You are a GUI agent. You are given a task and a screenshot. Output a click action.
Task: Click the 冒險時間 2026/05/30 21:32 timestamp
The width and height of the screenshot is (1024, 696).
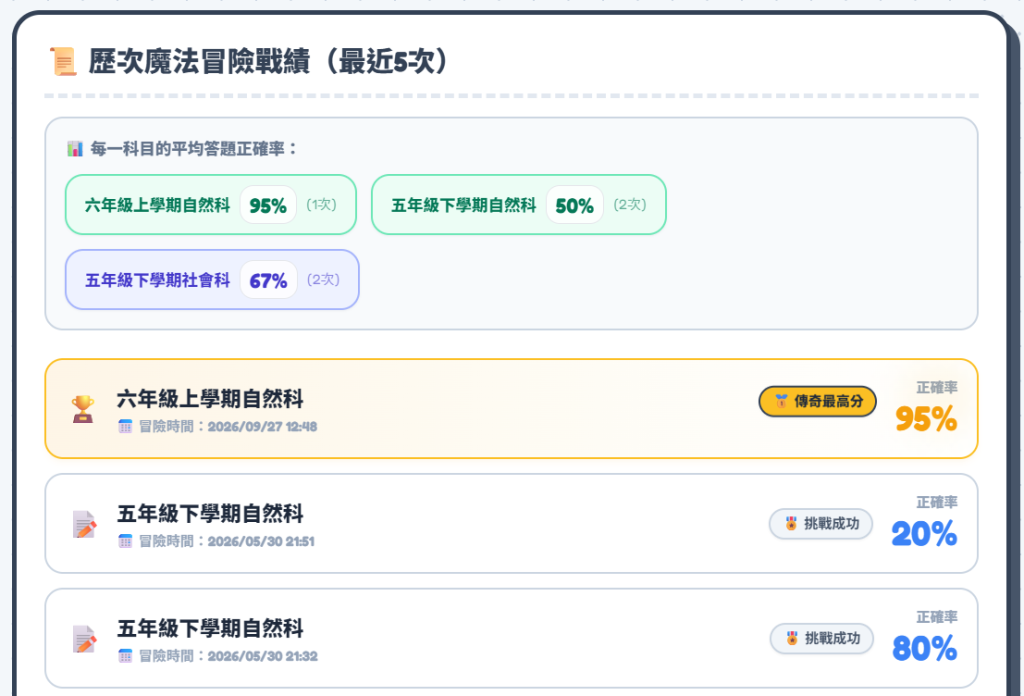point(228,657)
